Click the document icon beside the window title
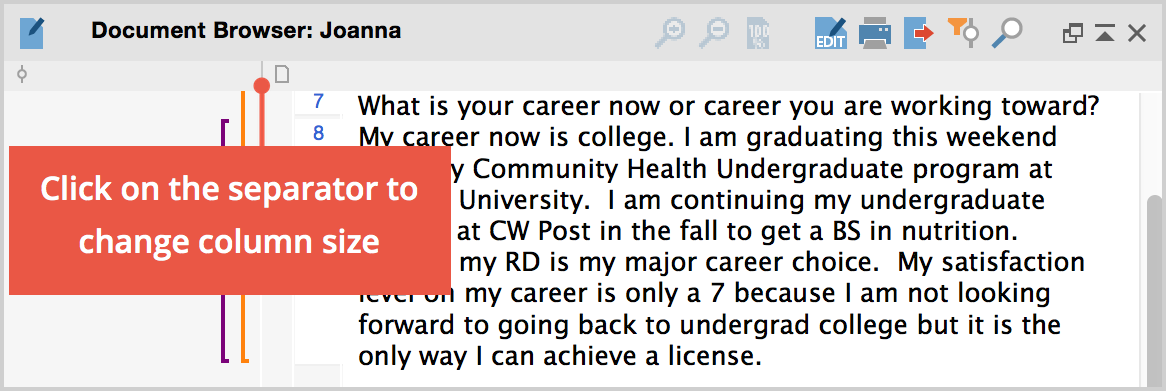 [32, 33]
